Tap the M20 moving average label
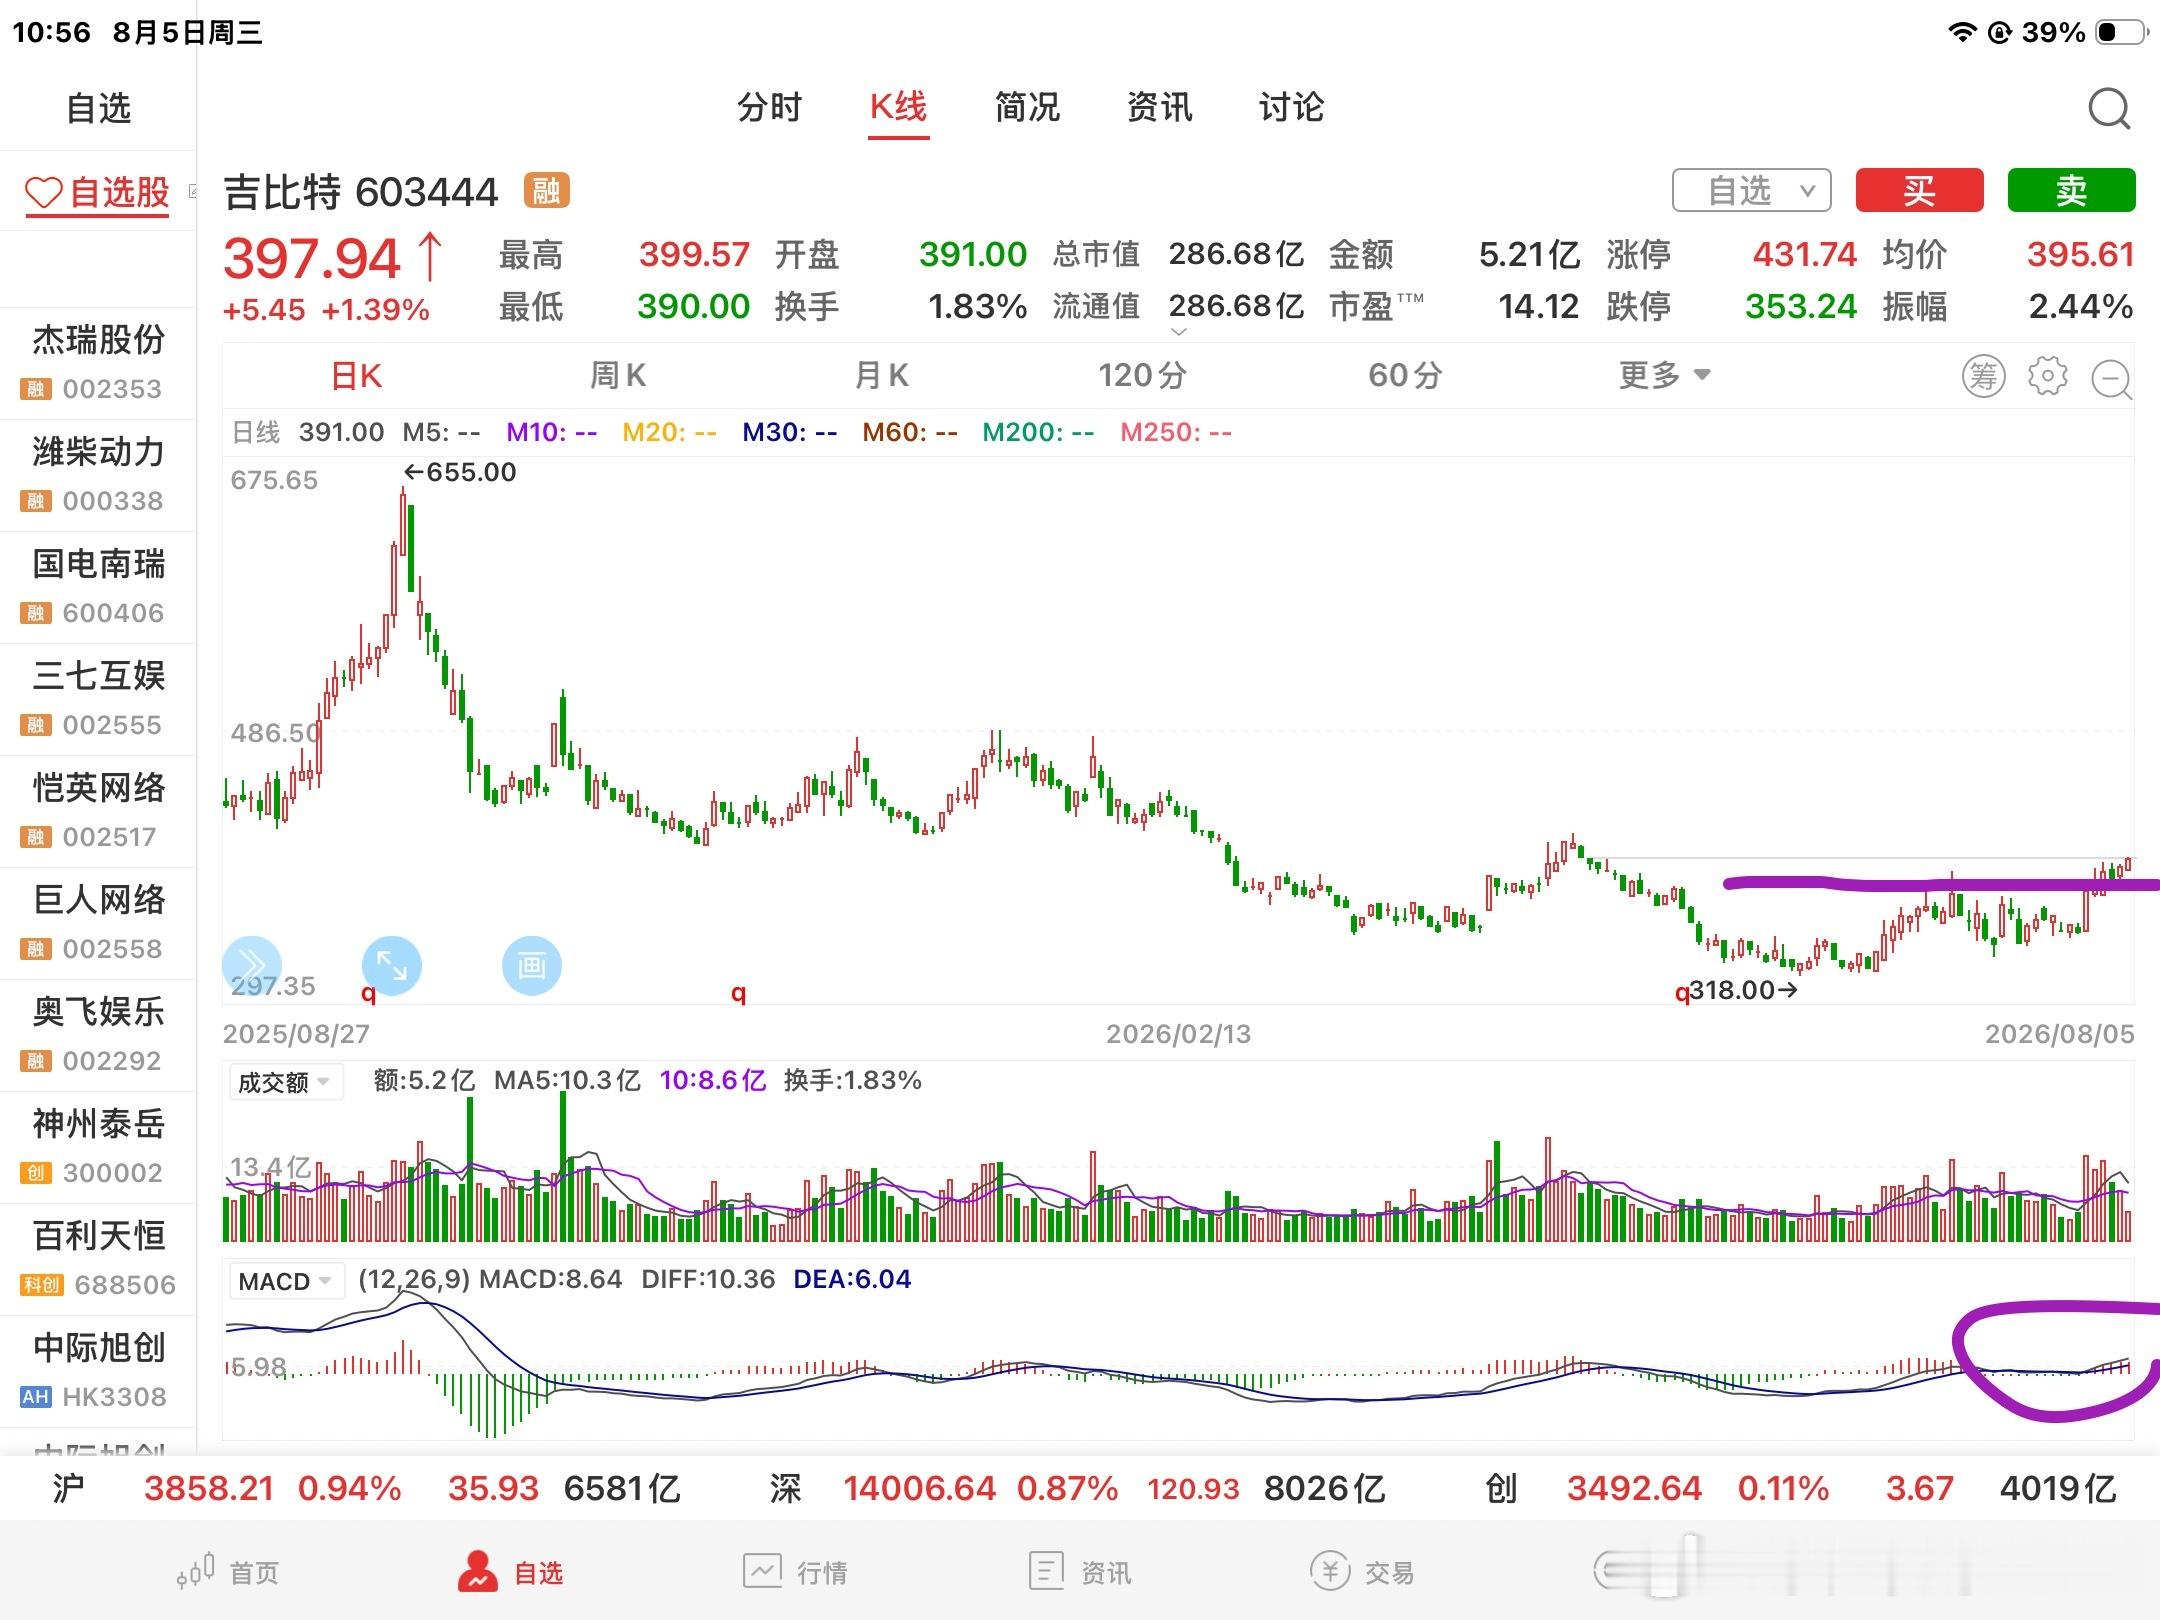Viewport: 2160px width, 1620px height. tap(669, 432)
